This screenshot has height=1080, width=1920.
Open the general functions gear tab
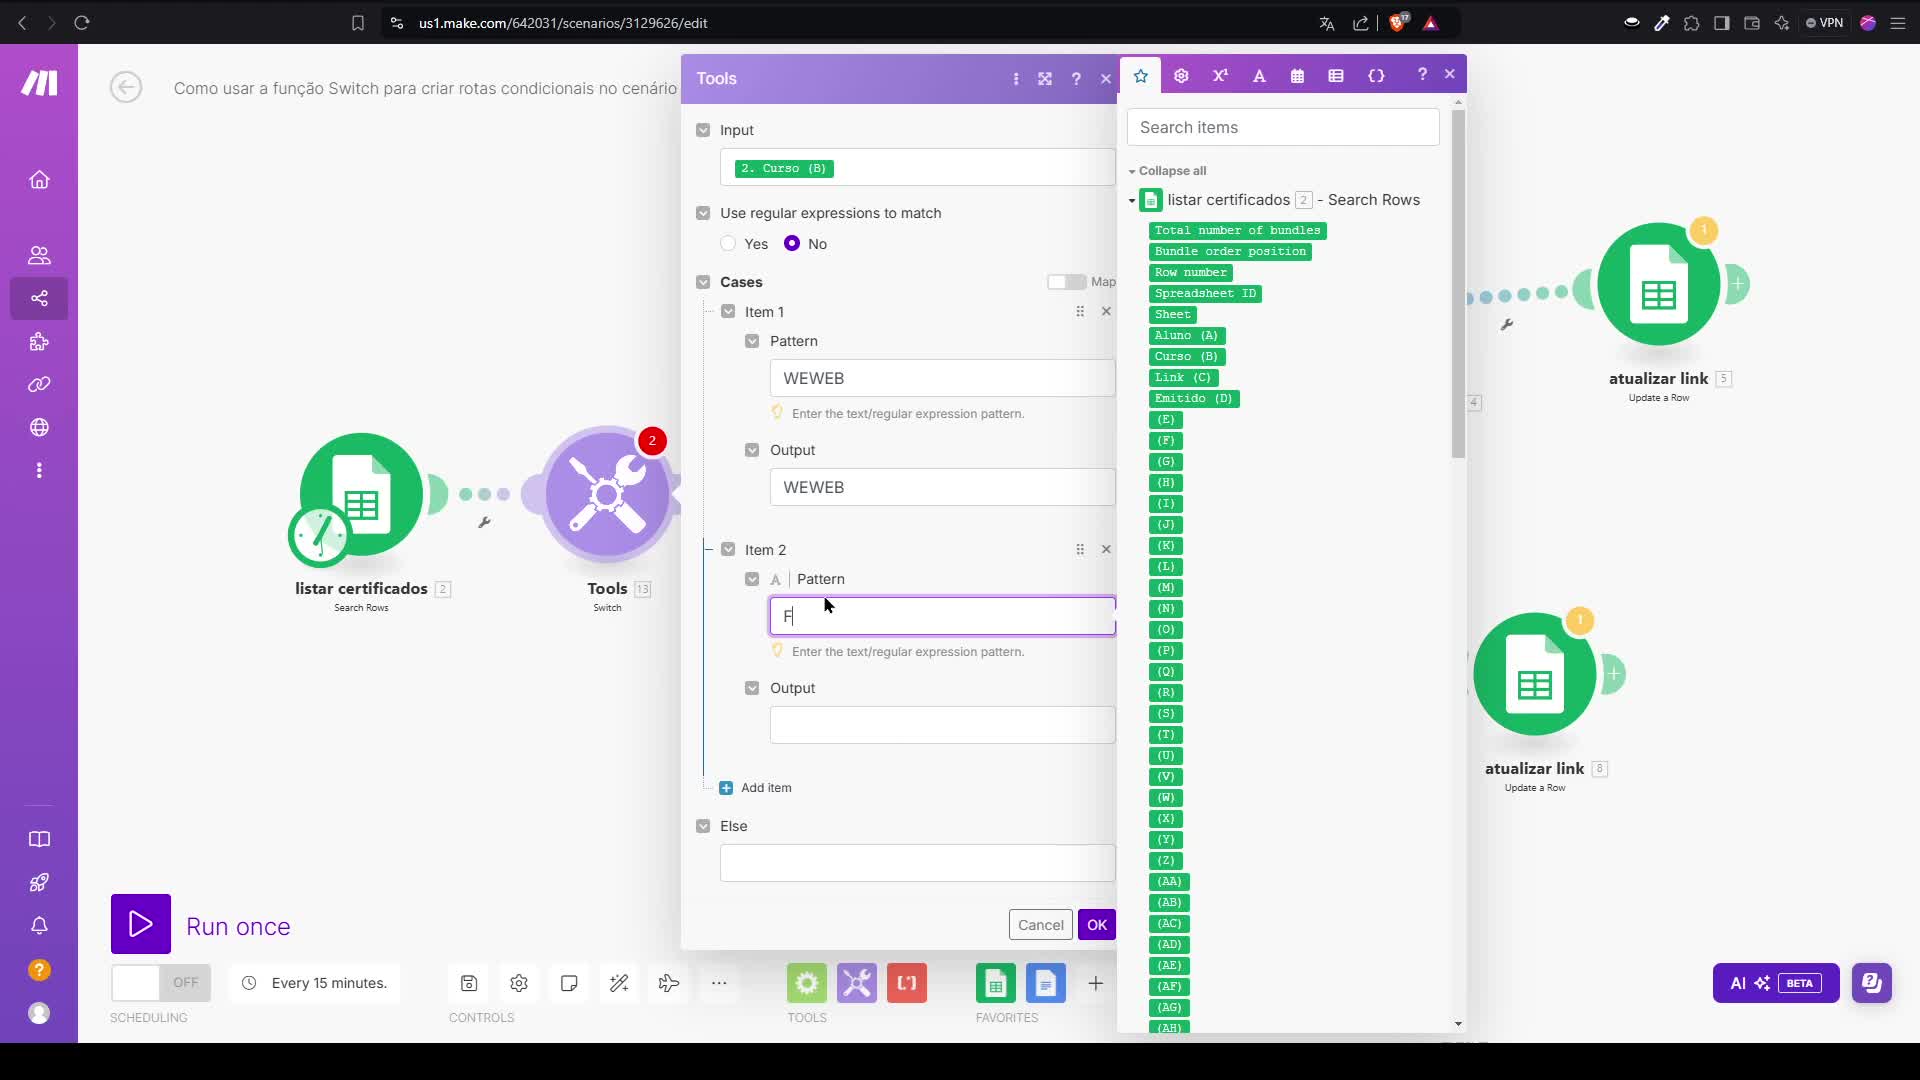(1181, 76)
